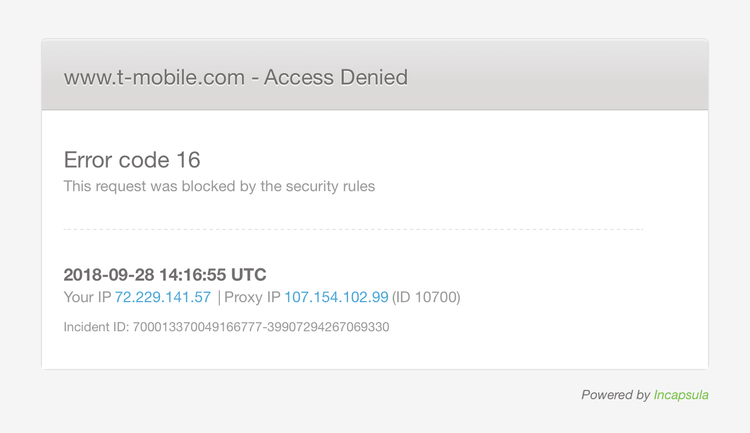This screenshot has height=433, width=750.
Task: Click the pipe separator between IP addresses
Action: [219, 297]
